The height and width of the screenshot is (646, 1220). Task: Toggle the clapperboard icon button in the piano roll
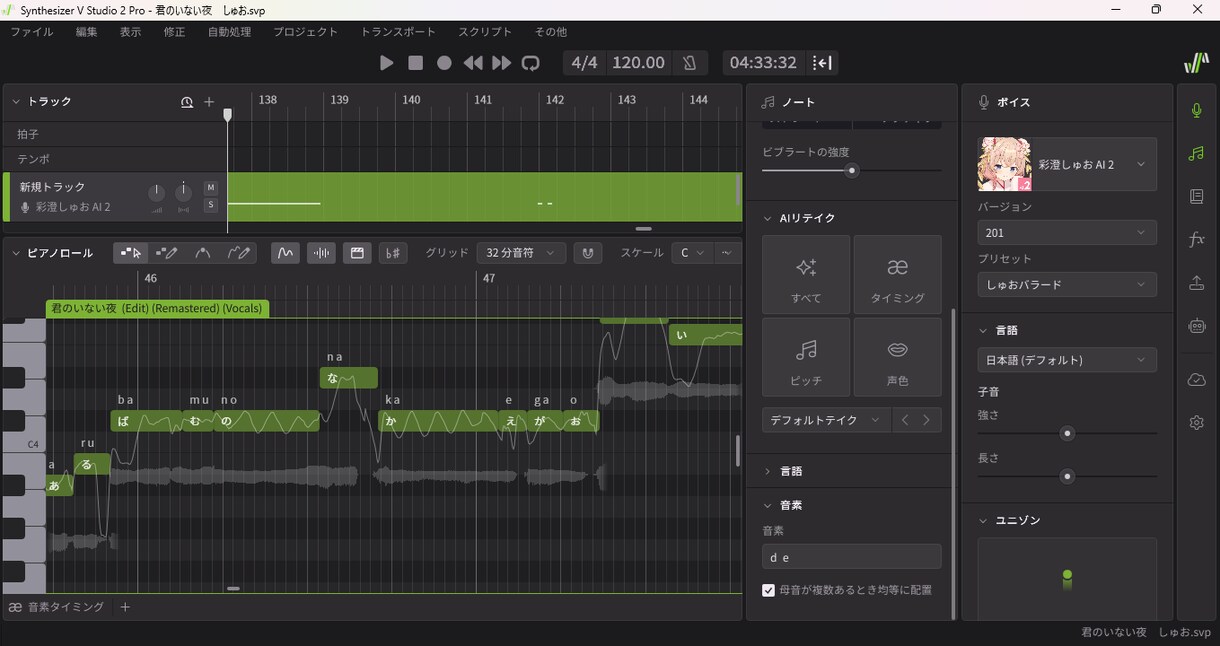[356, 253]
